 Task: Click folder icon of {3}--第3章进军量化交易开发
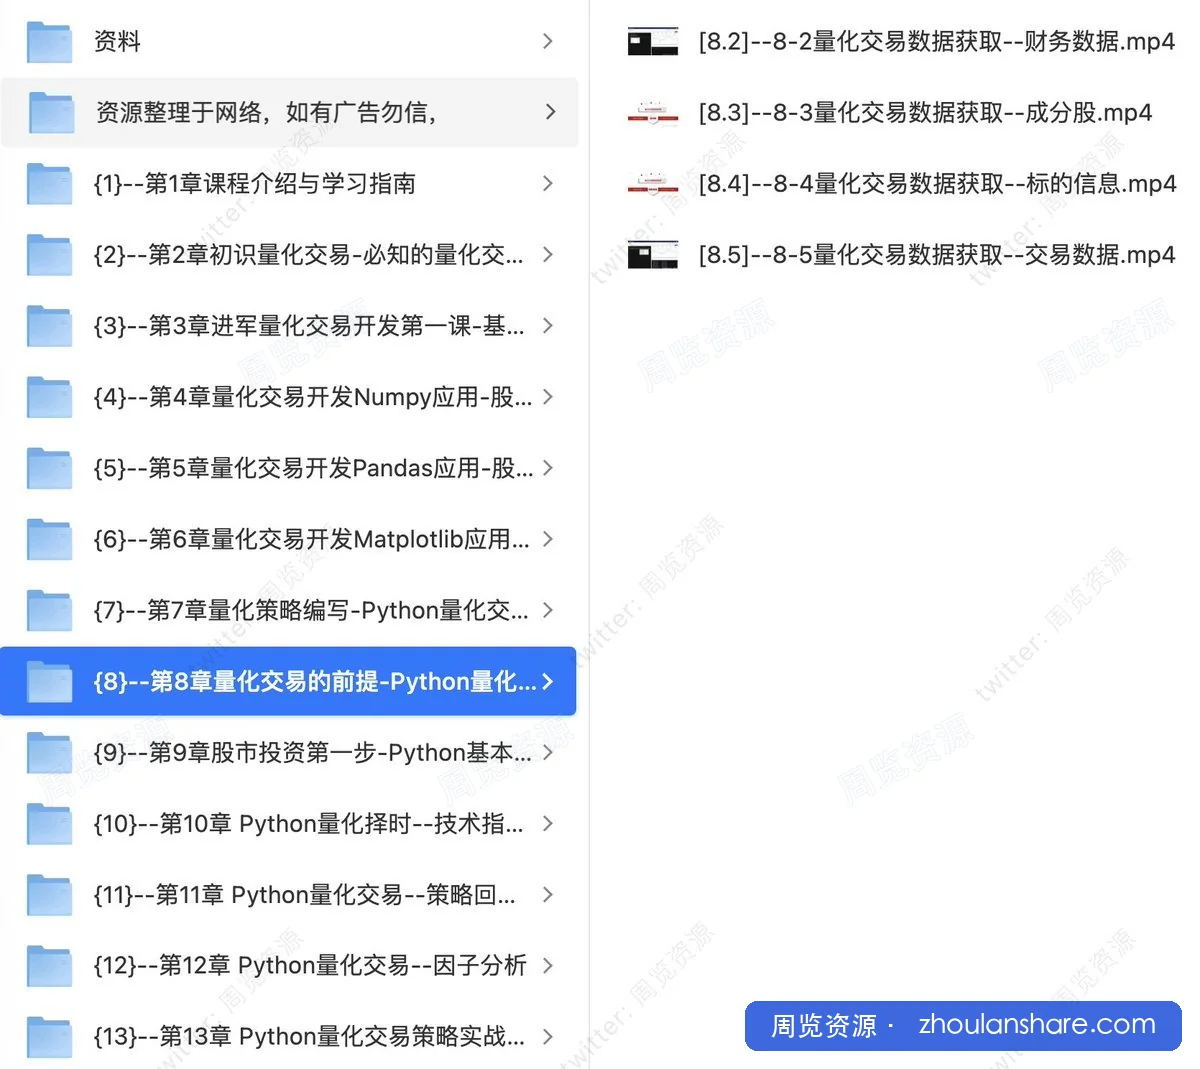tap(49, 326)
